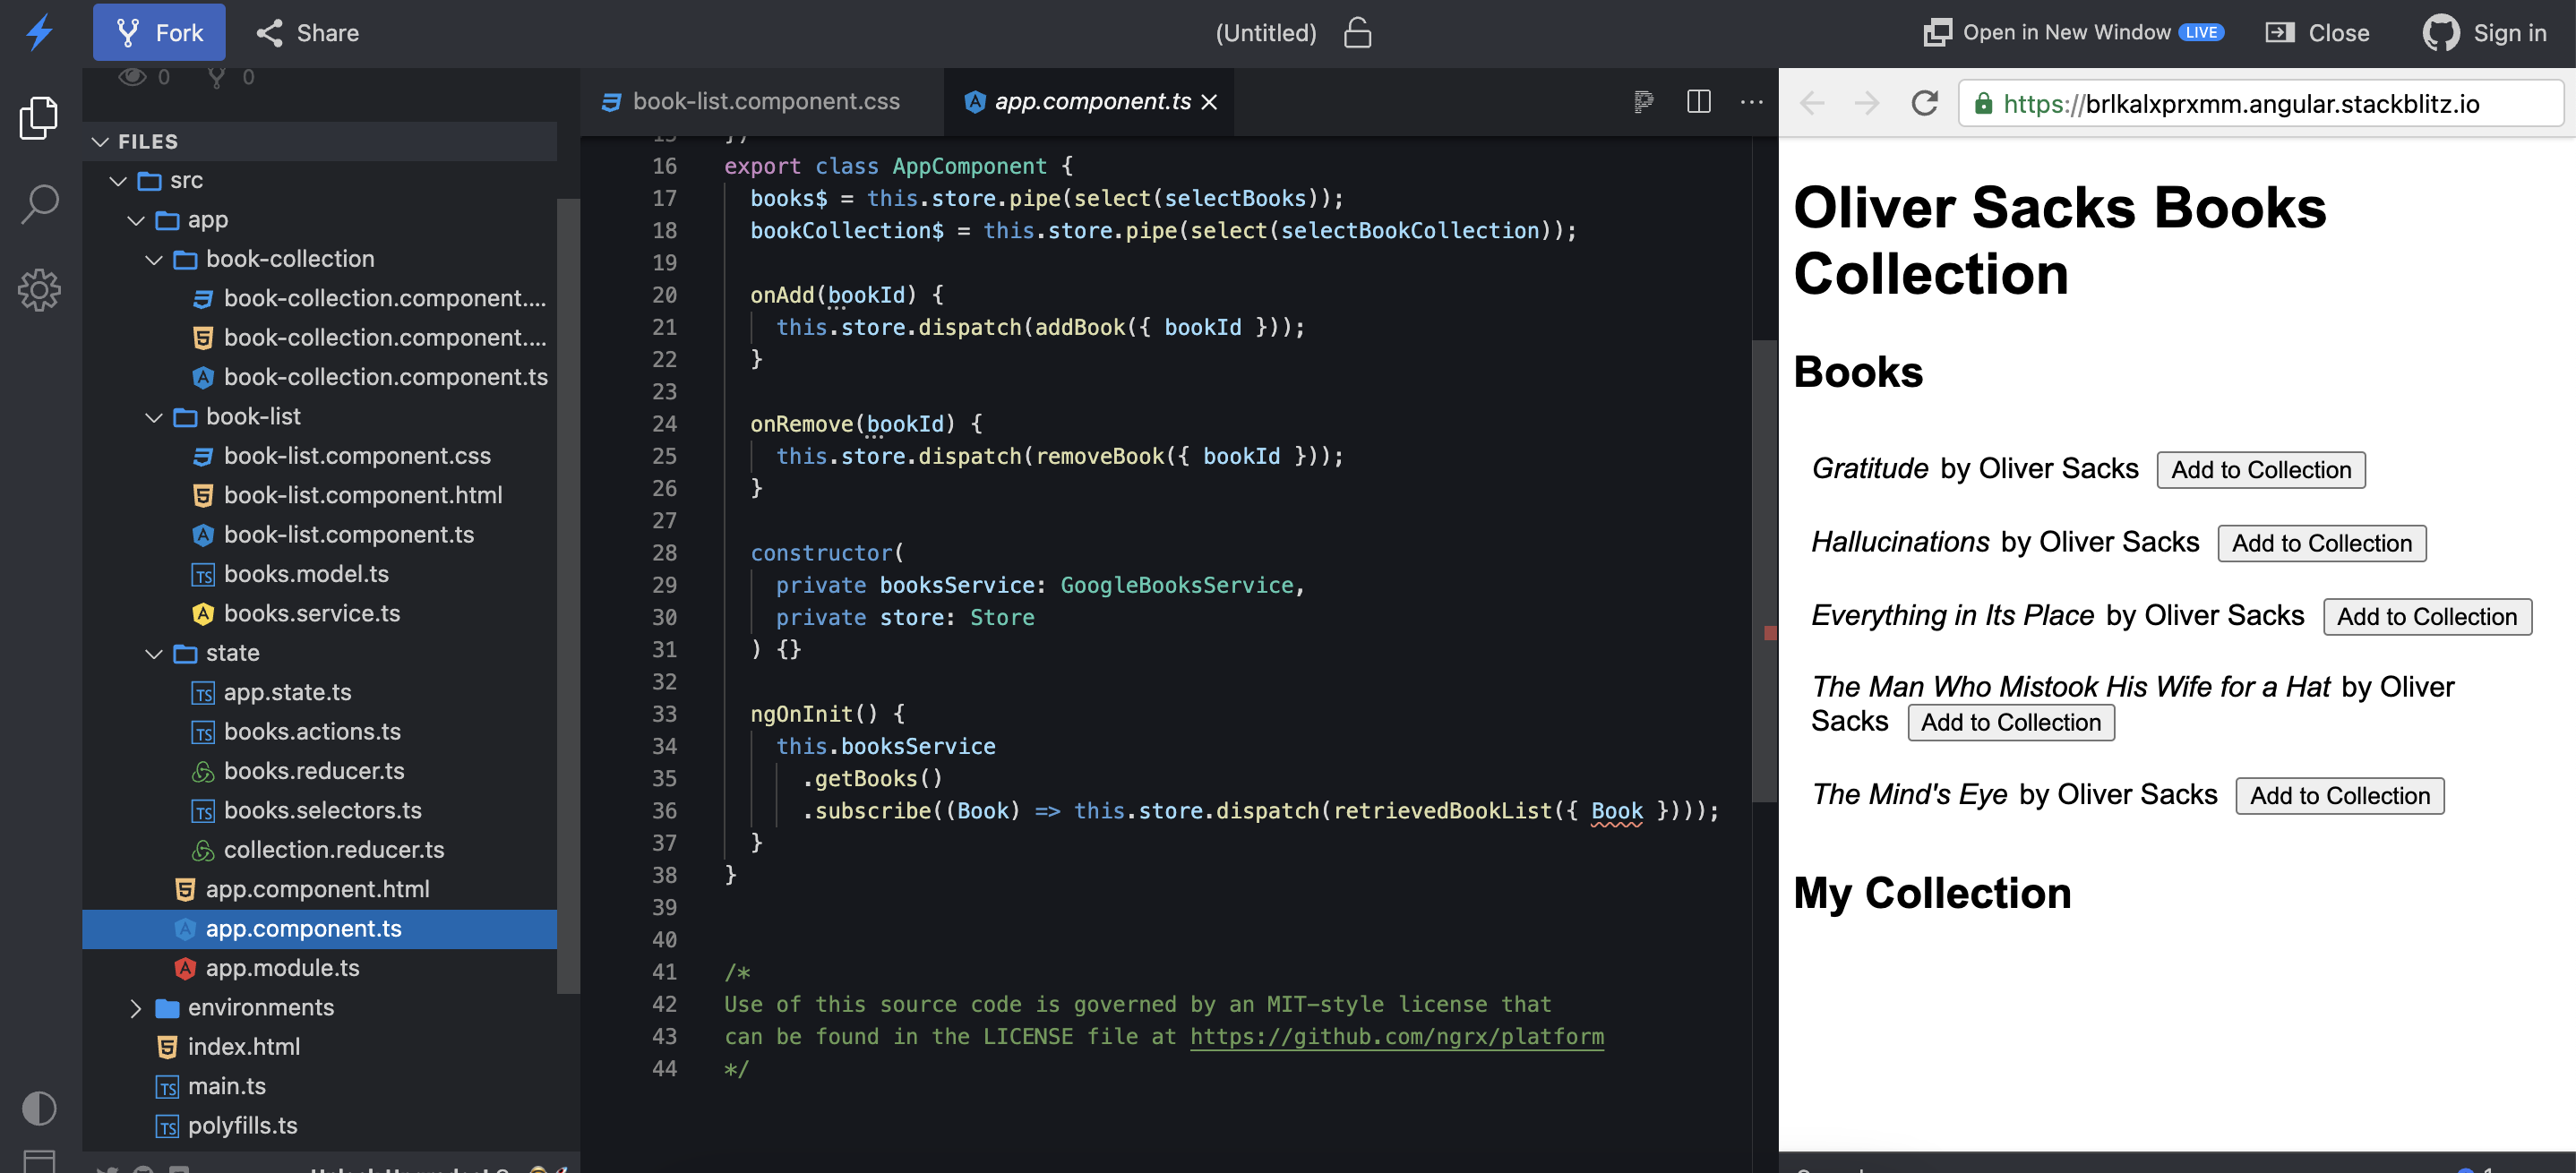Open books.service.ts file
The width and height of the screenshot is (2576, 1173).
tap(311, 614)
